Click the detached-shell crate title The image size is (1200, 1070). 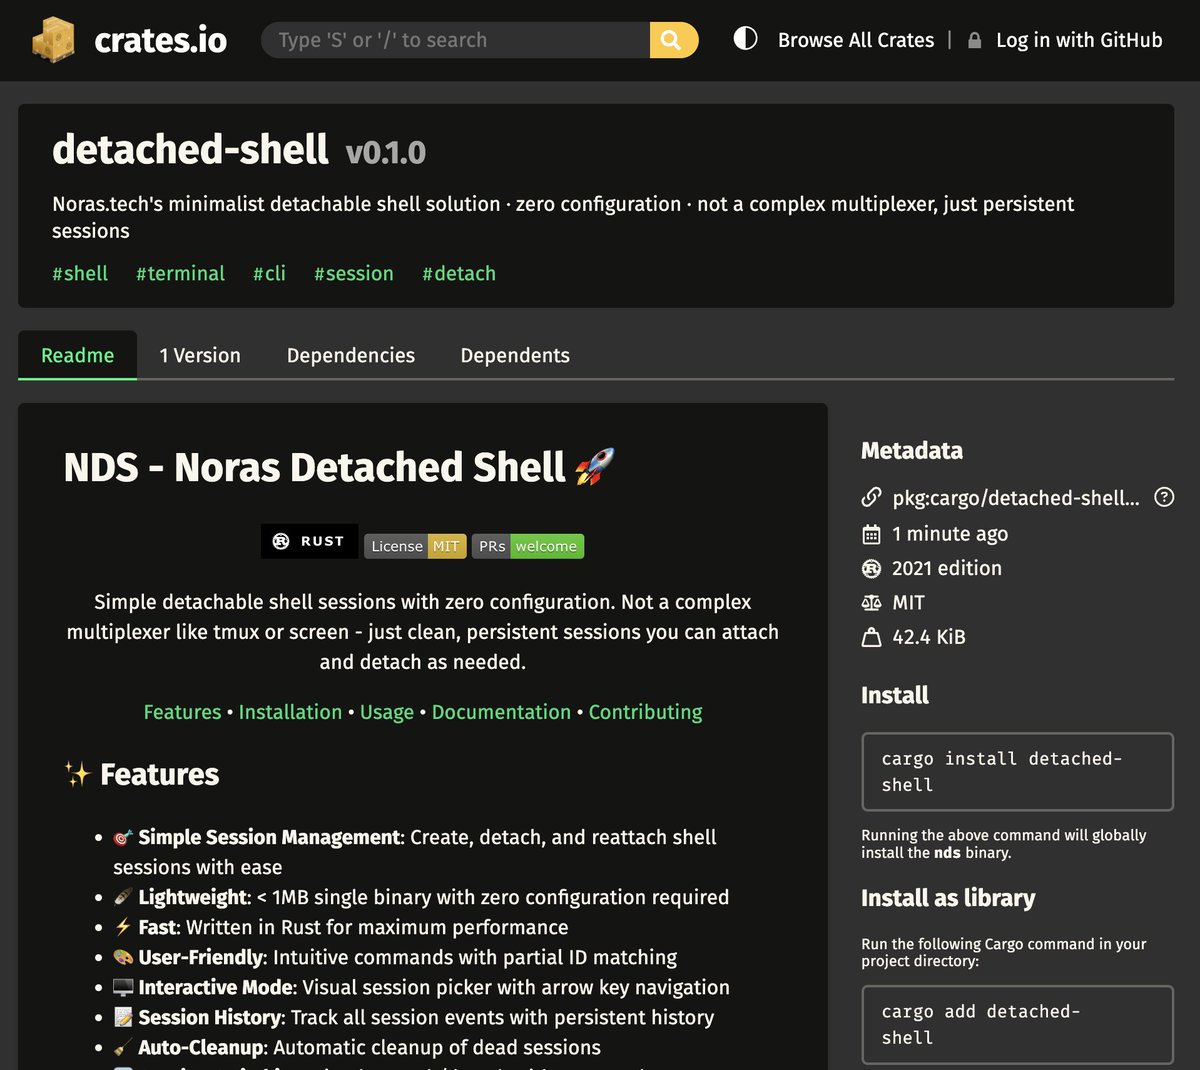click(190, 150)
